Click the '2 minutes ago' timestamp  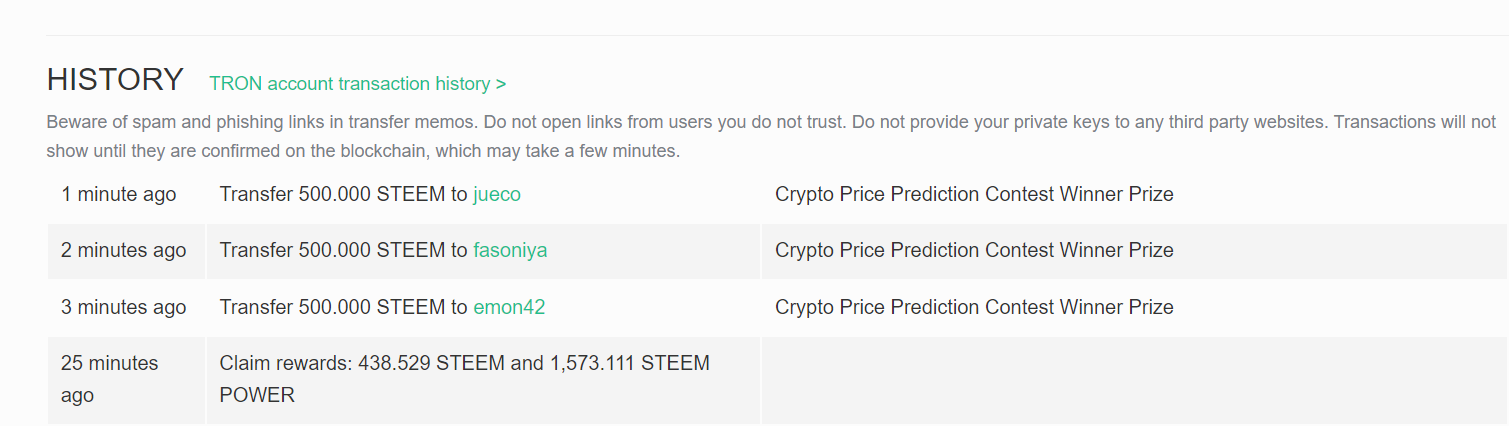pos(123,250)
